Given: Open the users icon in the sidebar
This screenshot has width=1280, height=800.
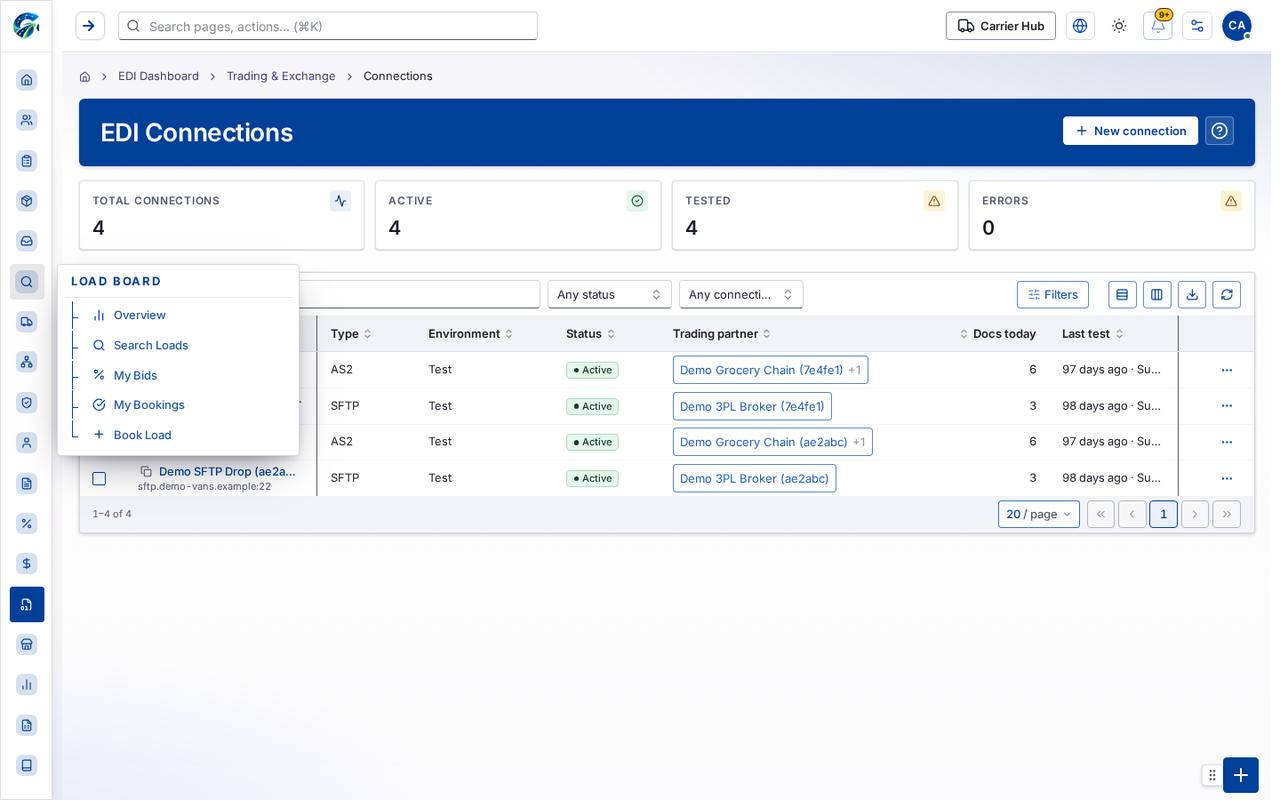Looking at the screenshot, I should tap(27, 120).
